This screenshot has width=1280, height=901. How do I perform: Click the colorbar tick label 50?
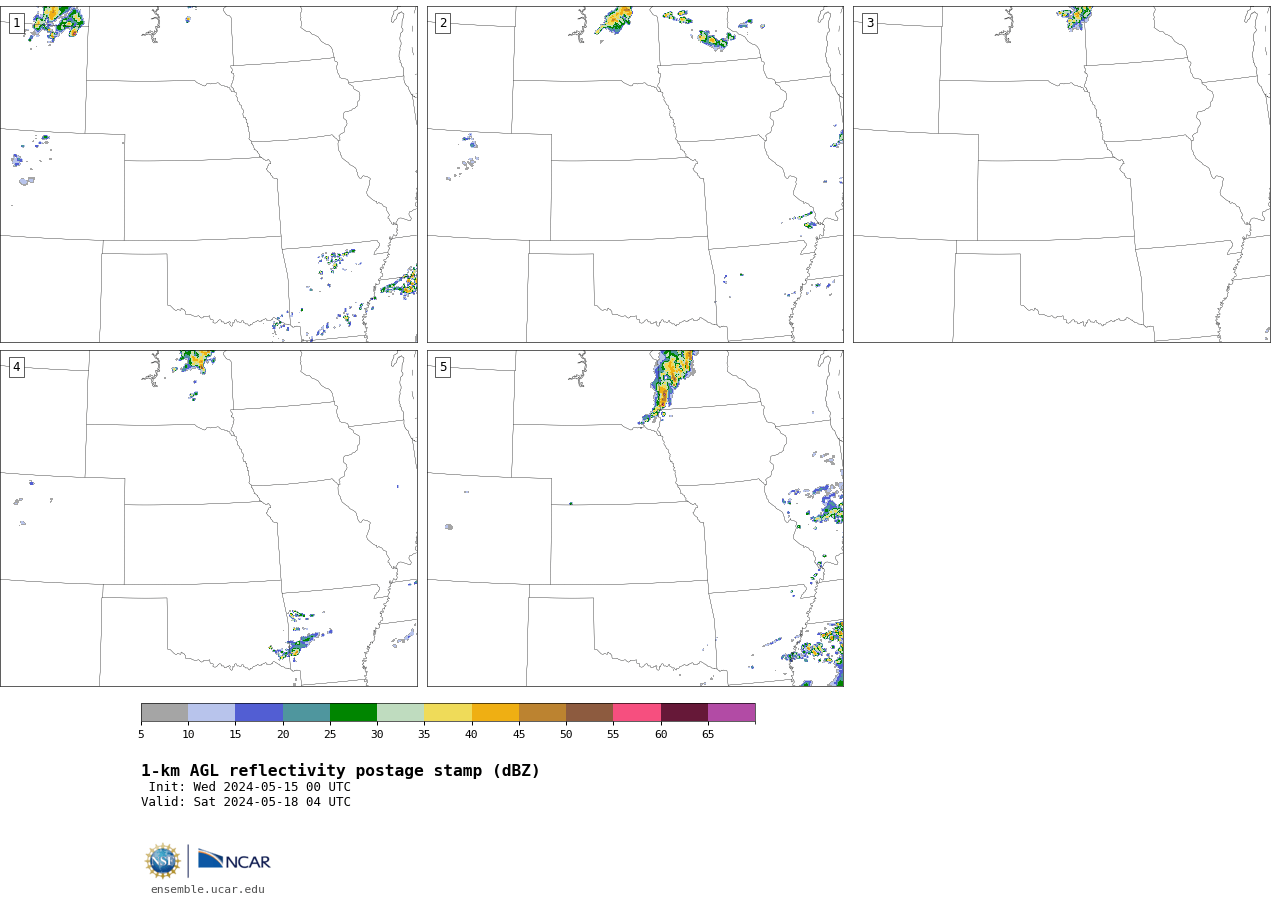(566, 734)
